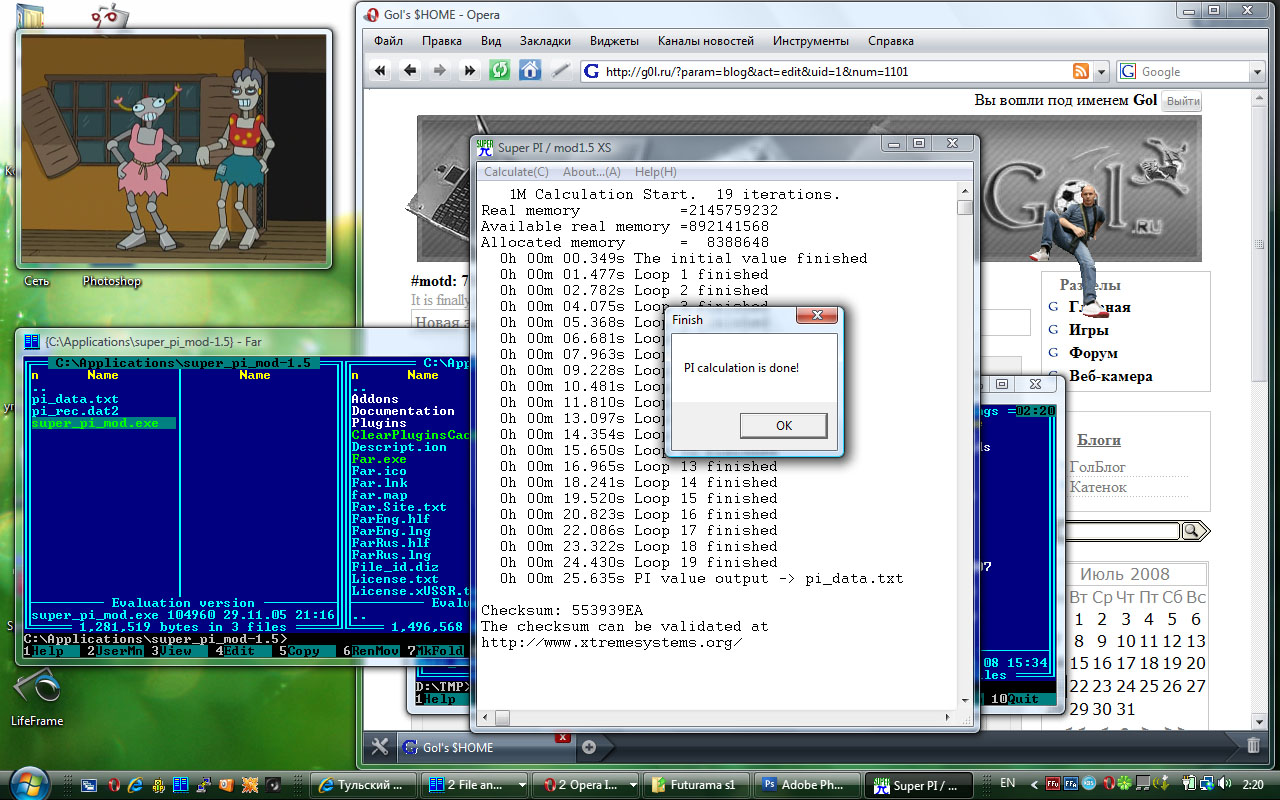The image size is (1280, 800).
Task: Open Calculate(C) menu in Super PI
Action: coord(516,172)
